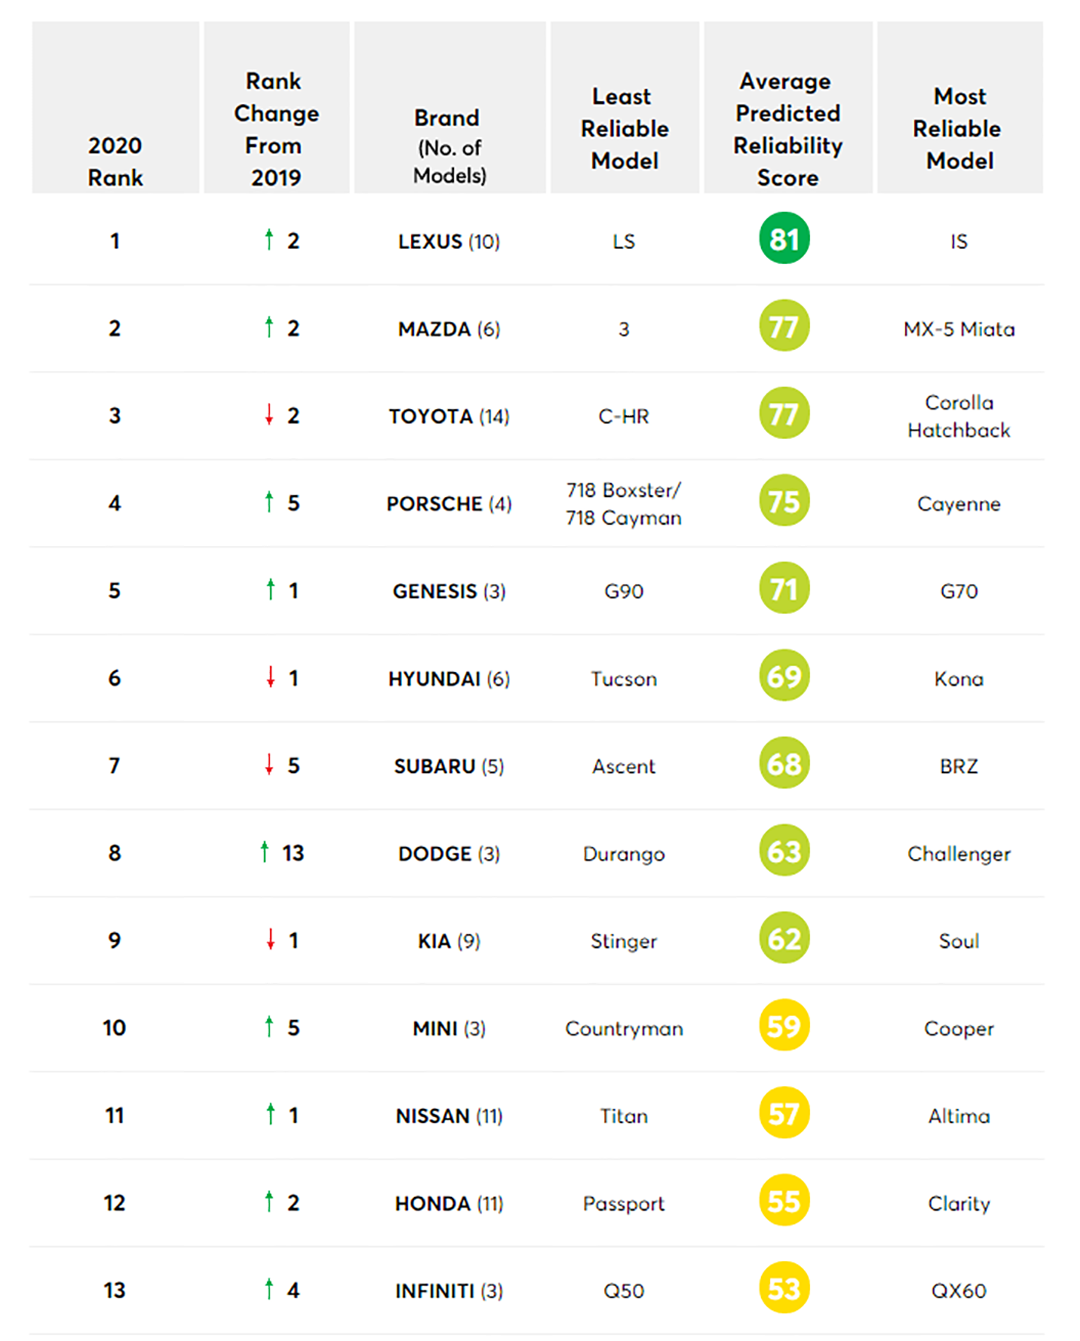Click the yellow 53 score circle for Infiniti
This screenshot has height=1341, width=1080.
(x=784, y=1289)
